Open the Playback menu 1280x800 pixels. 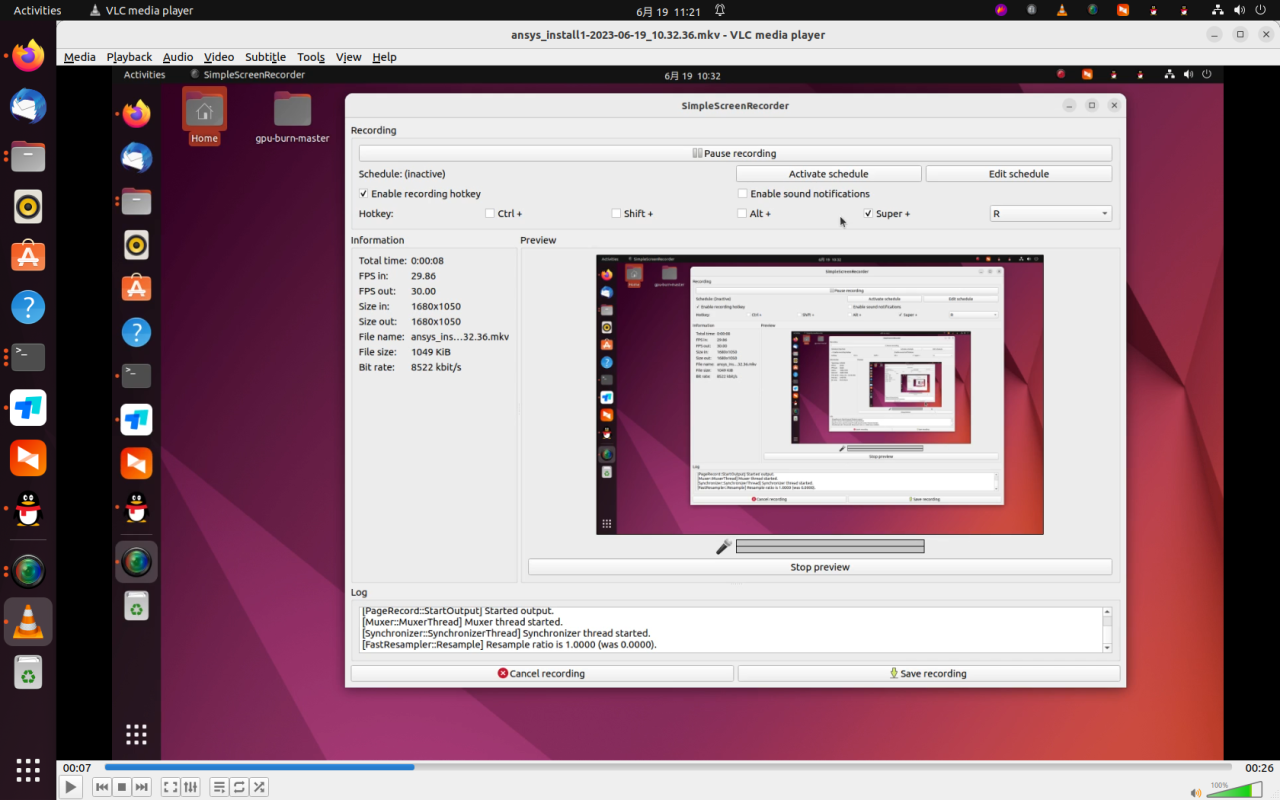coord(129,57)
